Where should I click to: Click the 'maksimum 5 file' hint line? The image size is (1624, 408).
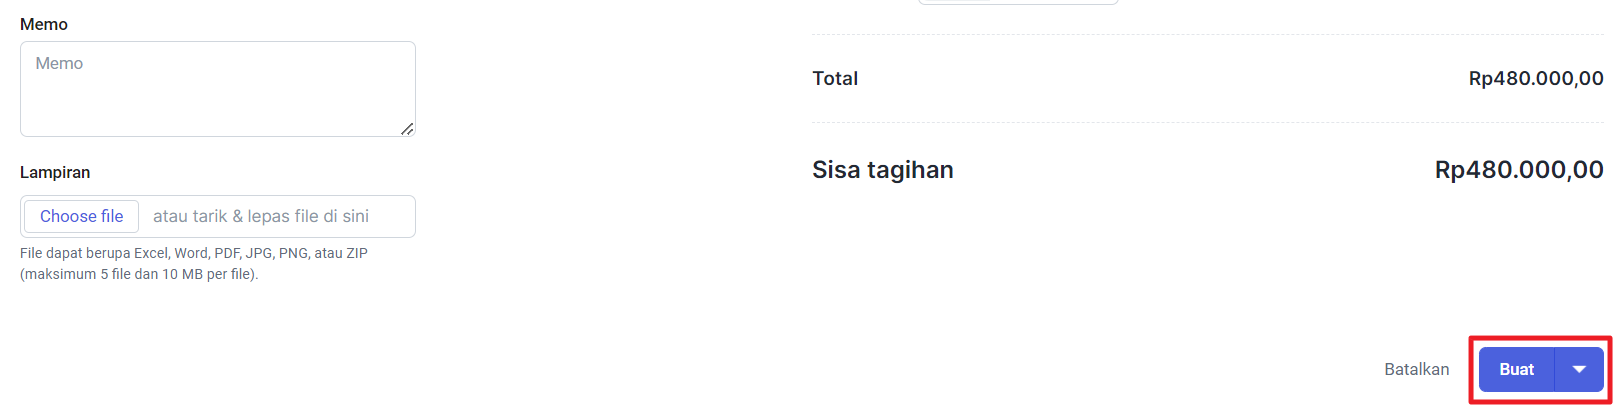pos(139,274)
